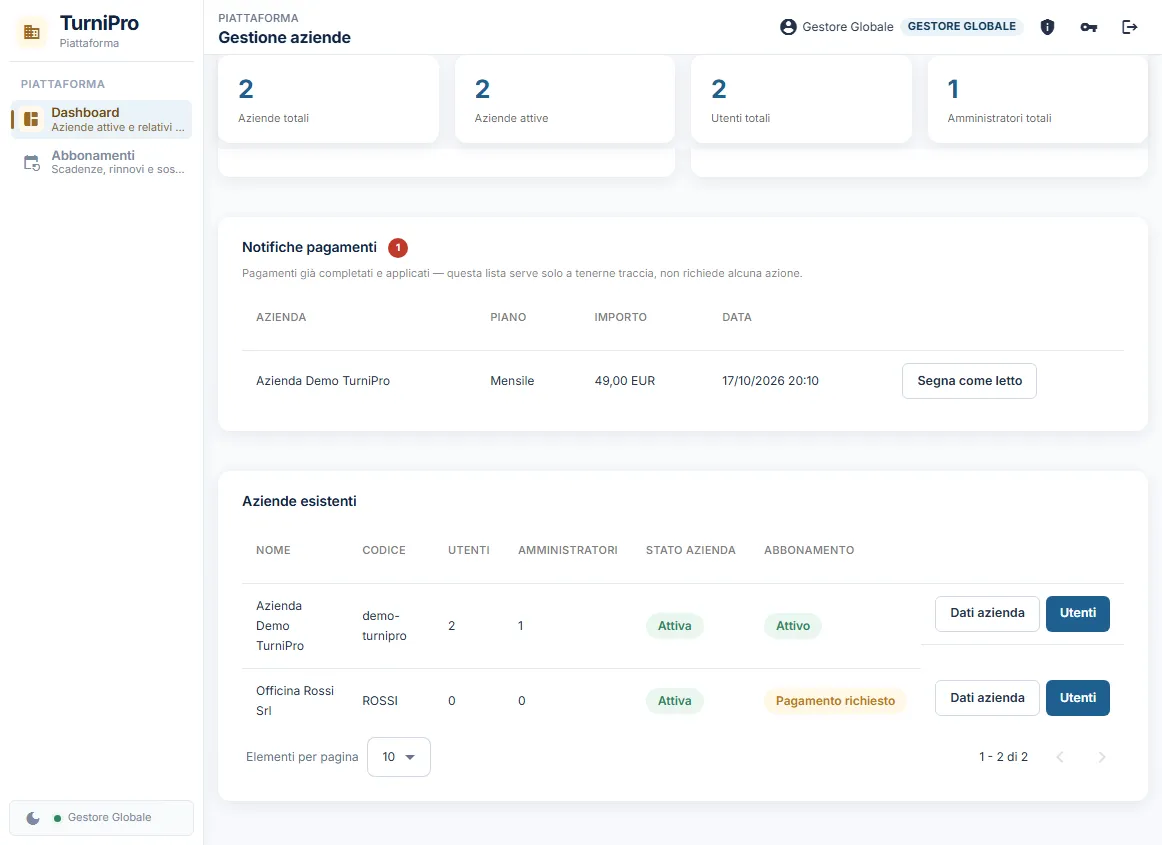
Task: Click the Aziende totali stat card
Action: 328,99
